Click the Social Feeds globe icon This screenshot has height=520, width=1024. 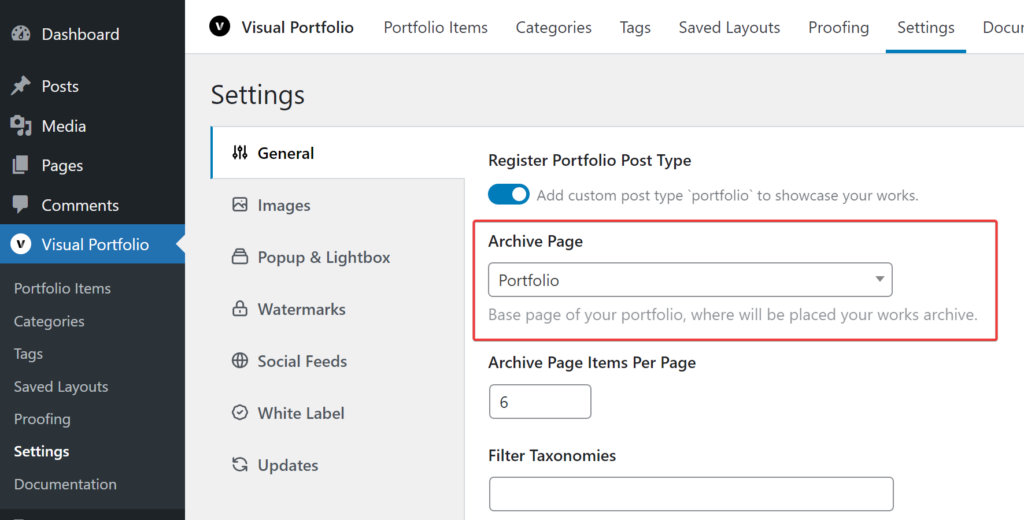click(240, 361)
